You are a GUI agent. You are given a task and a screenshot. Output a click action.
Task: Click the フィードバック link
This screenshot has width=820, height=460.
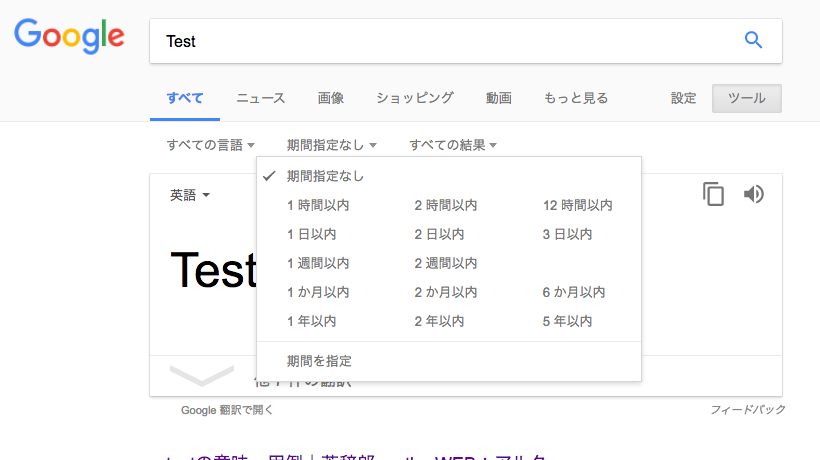click(x=747, y=410)
